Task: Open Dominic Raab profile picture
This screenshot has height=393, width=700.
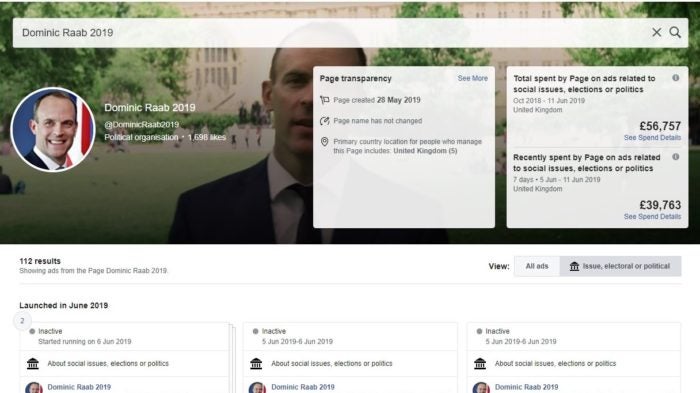Action: pyautogui.click(x=53, y=130)
